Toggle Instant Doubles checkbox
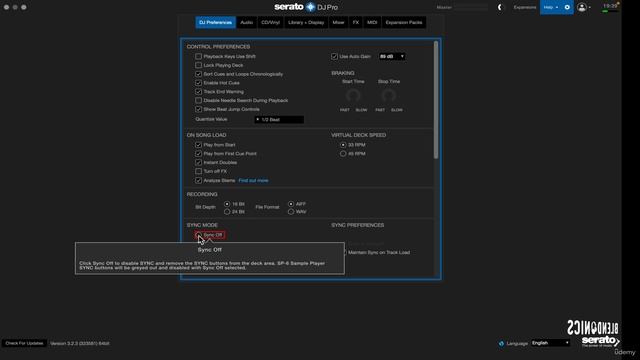Viewport: 640px width, 360px height. 198,162
